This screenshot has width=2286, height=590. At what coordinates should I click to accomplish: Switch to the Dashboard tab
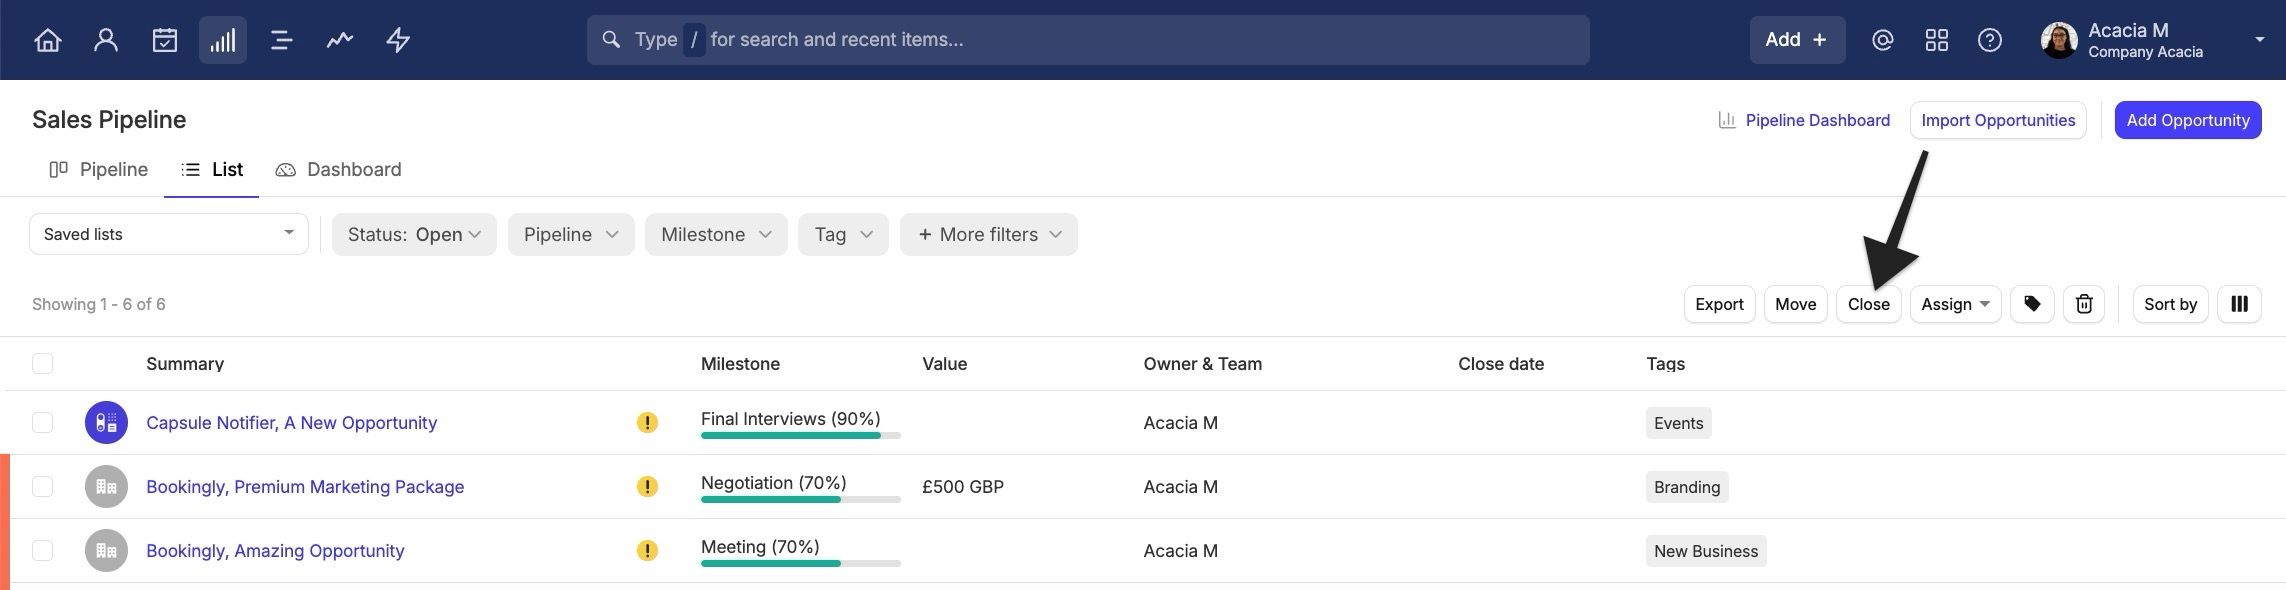tap(338, 170)
